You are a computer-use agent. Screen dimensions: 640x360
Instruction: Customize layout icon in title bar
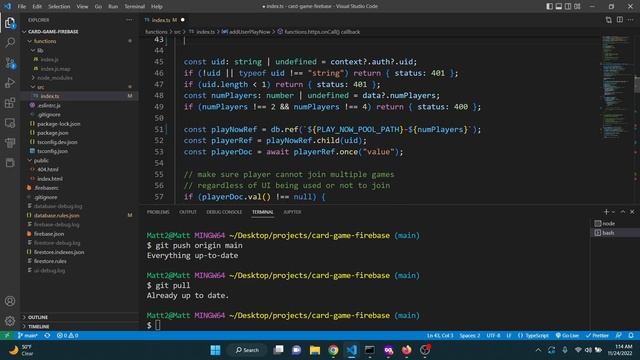point(577,6)
